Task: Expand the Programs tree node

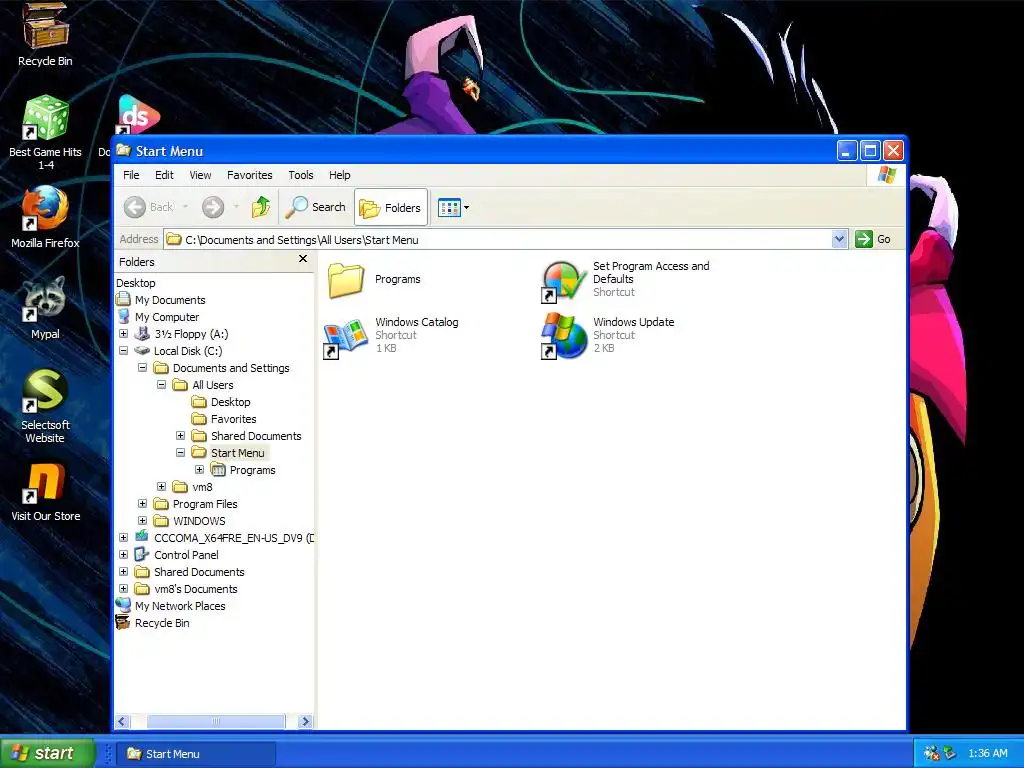Action: point(199,470)
